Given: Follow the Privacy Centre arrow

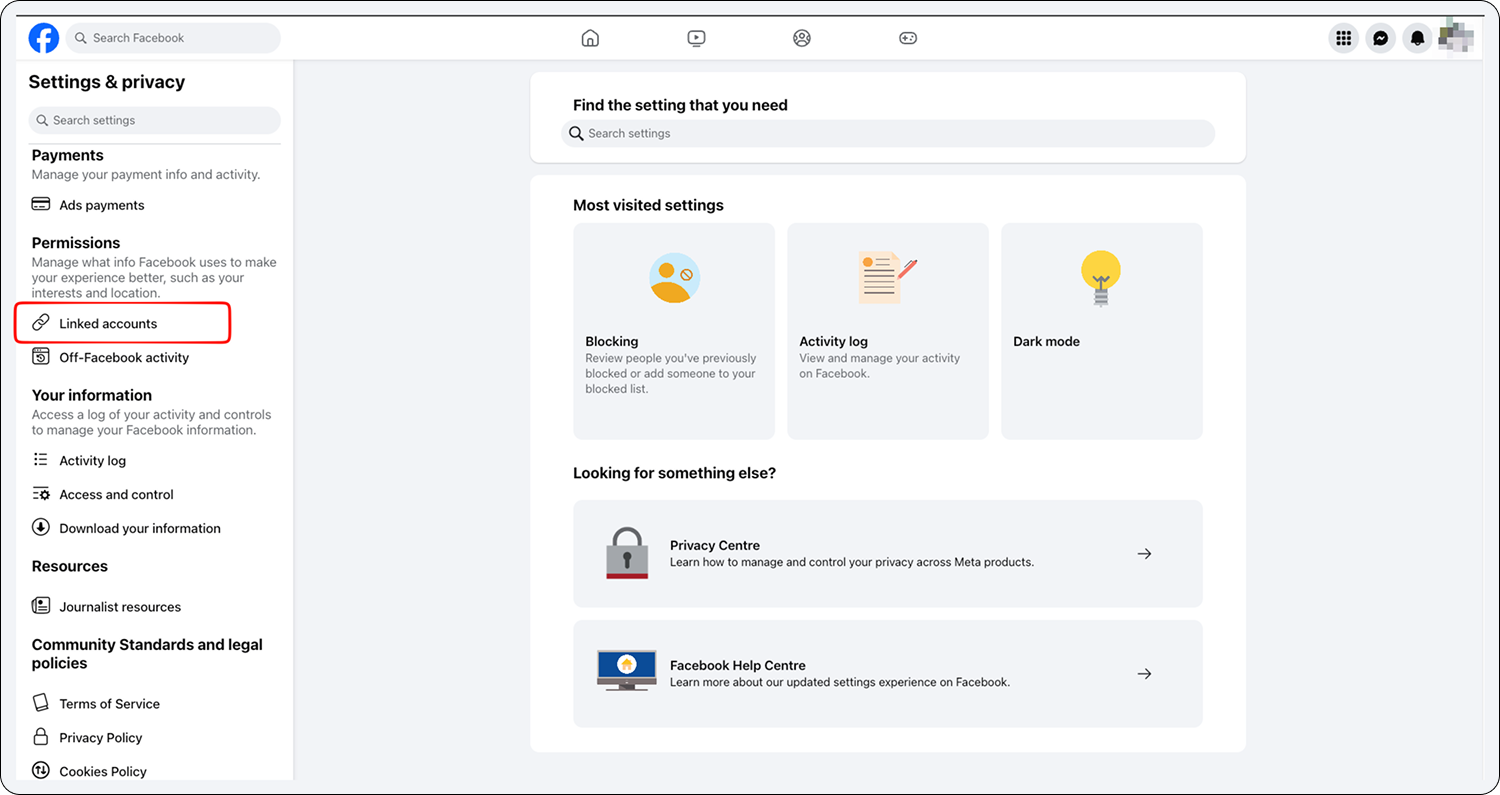Looking at the screenshot, I should click(x=1145, y=553).
